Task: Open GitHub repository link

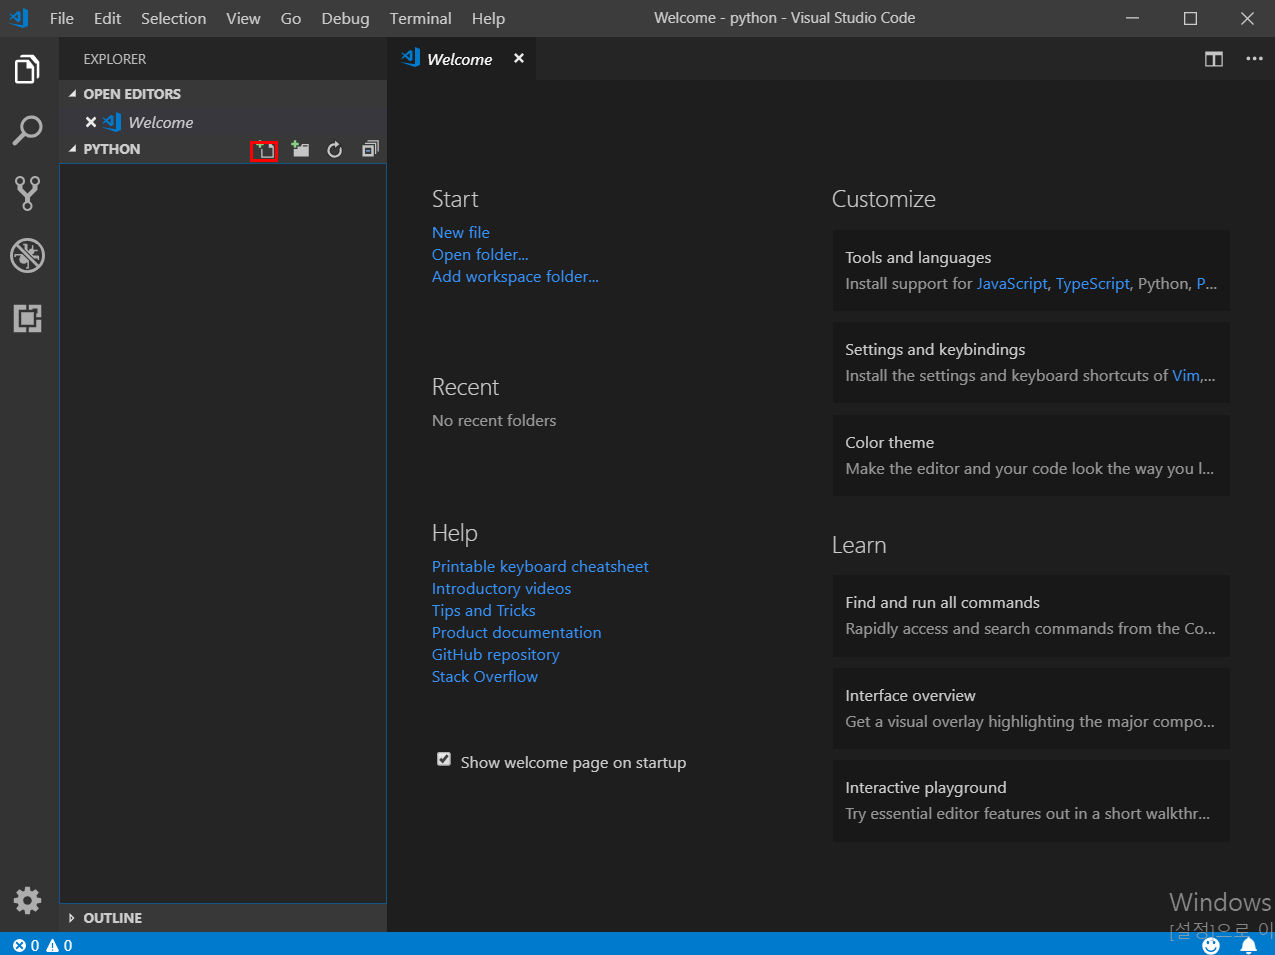Action: (x=495, y=654)
